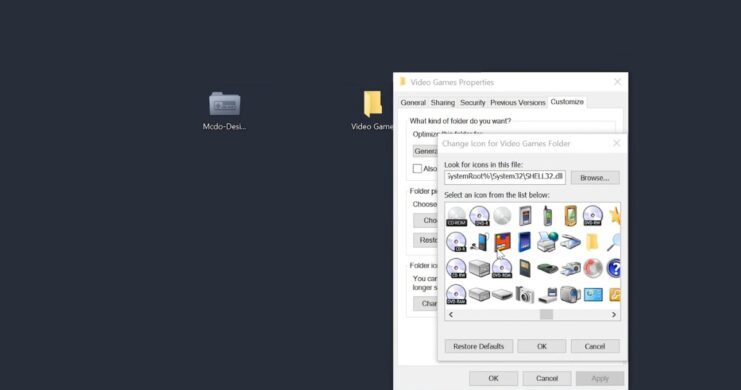Select the DVD-RW disc icon
This screenshot has width=741, height=390.
[x=593, y=216]
